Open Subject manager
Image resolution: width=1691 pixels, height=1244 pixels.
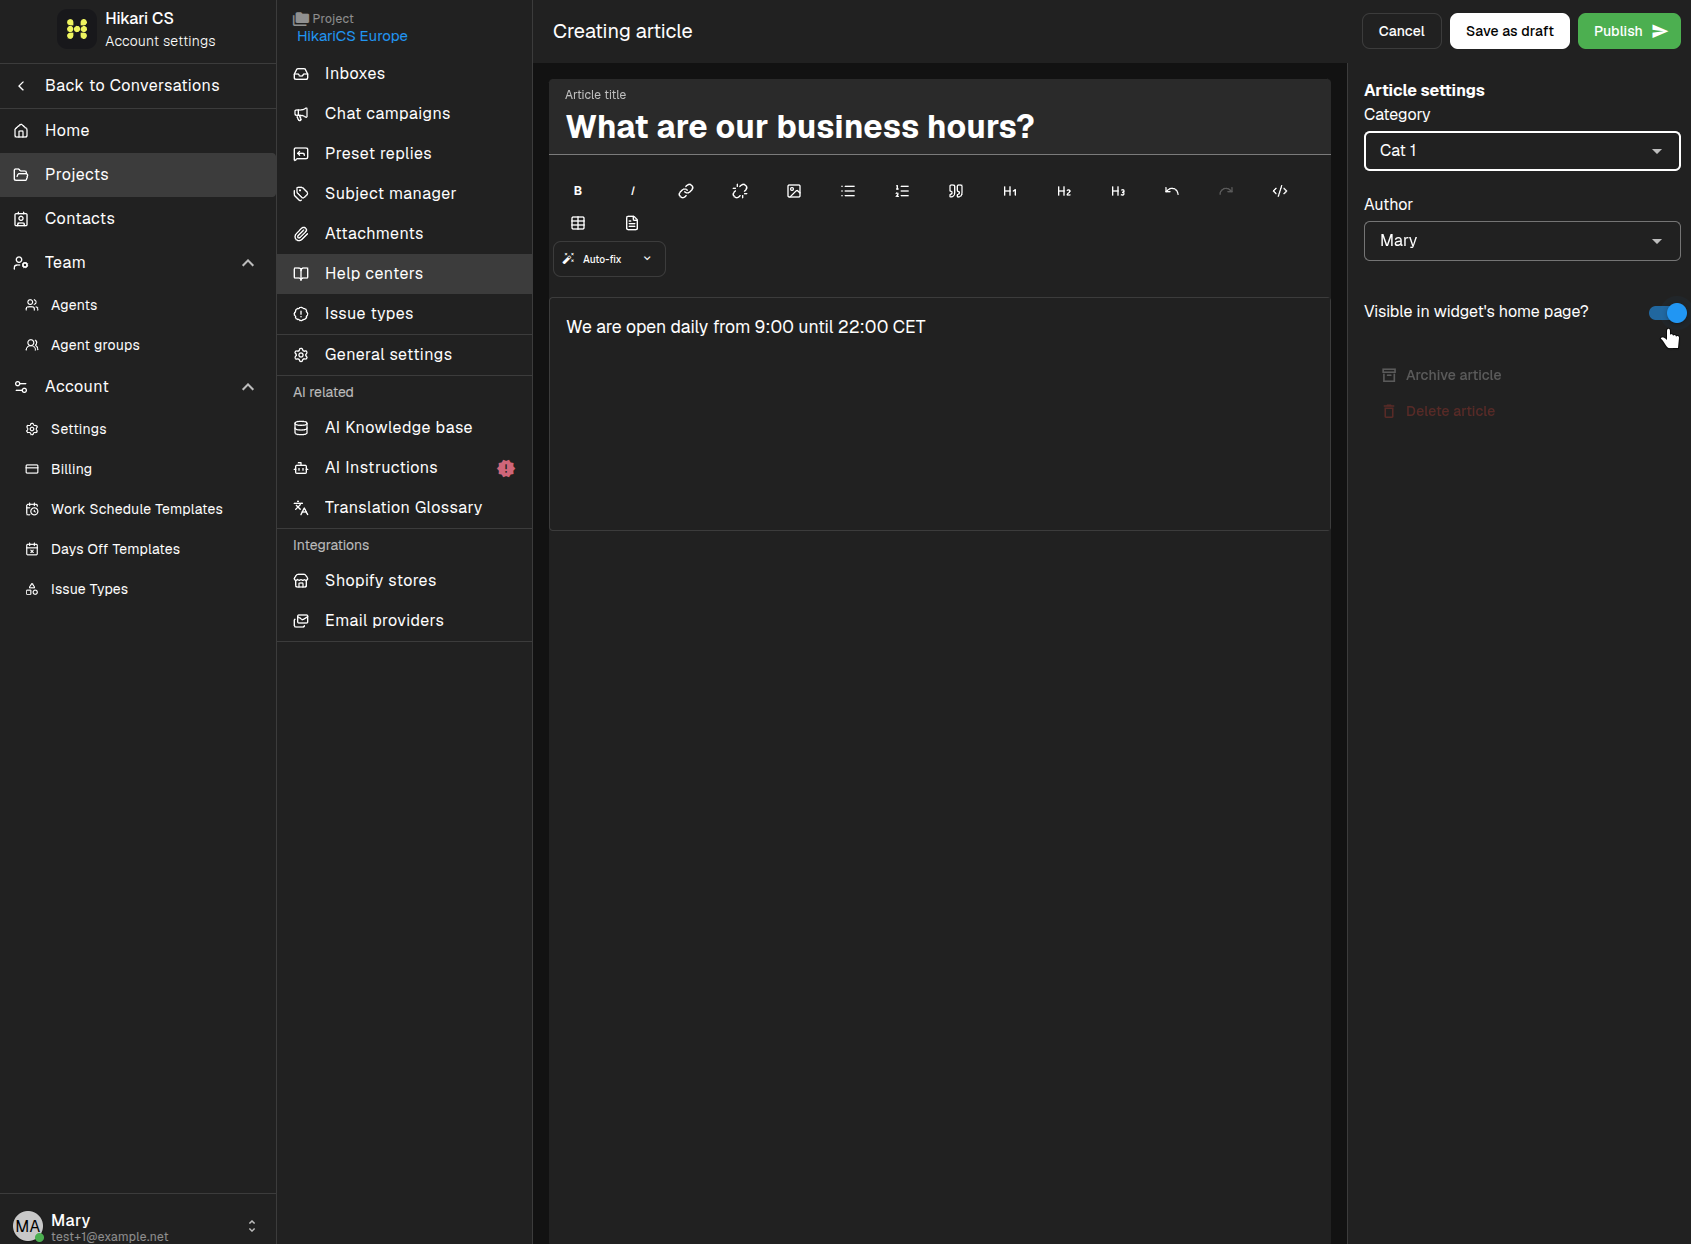pos(404,194)
